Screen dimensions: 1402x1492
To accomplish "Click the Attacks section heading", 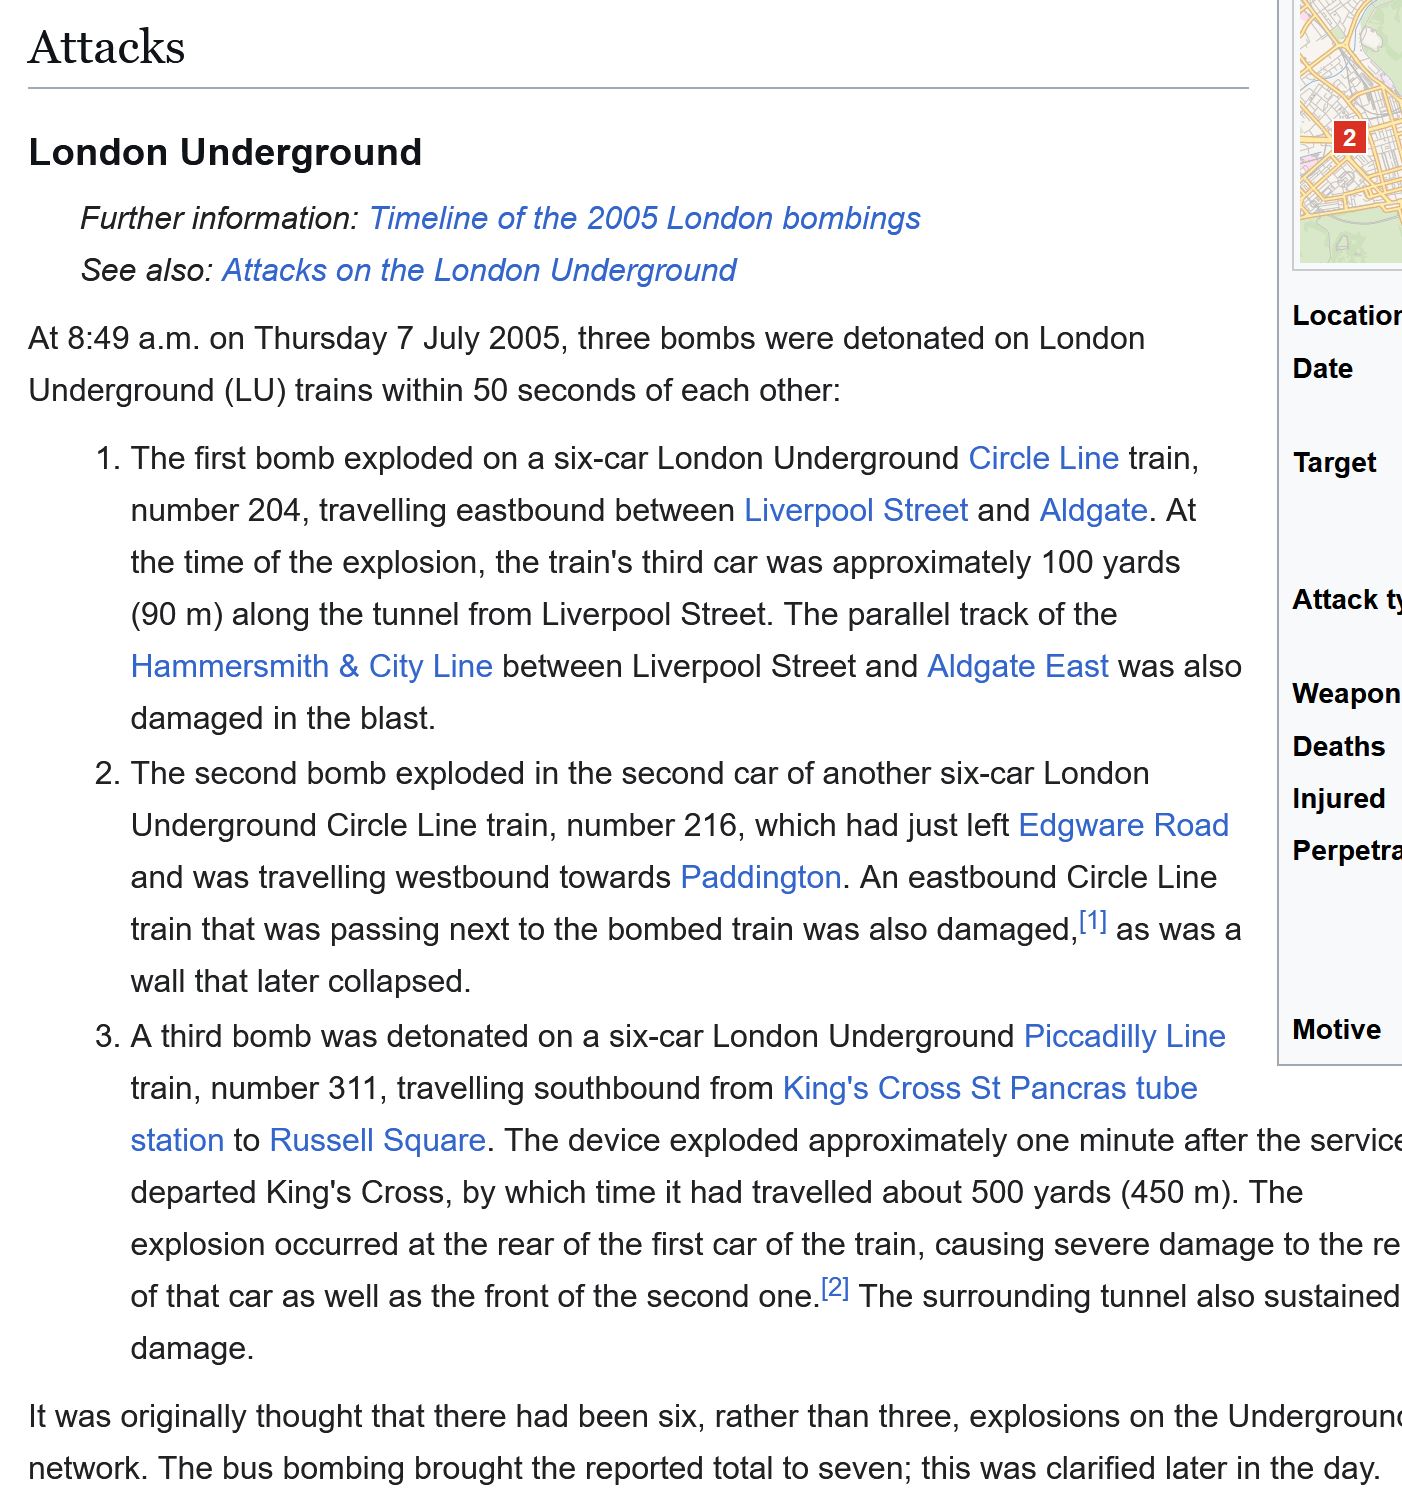I will coord(107,47).
